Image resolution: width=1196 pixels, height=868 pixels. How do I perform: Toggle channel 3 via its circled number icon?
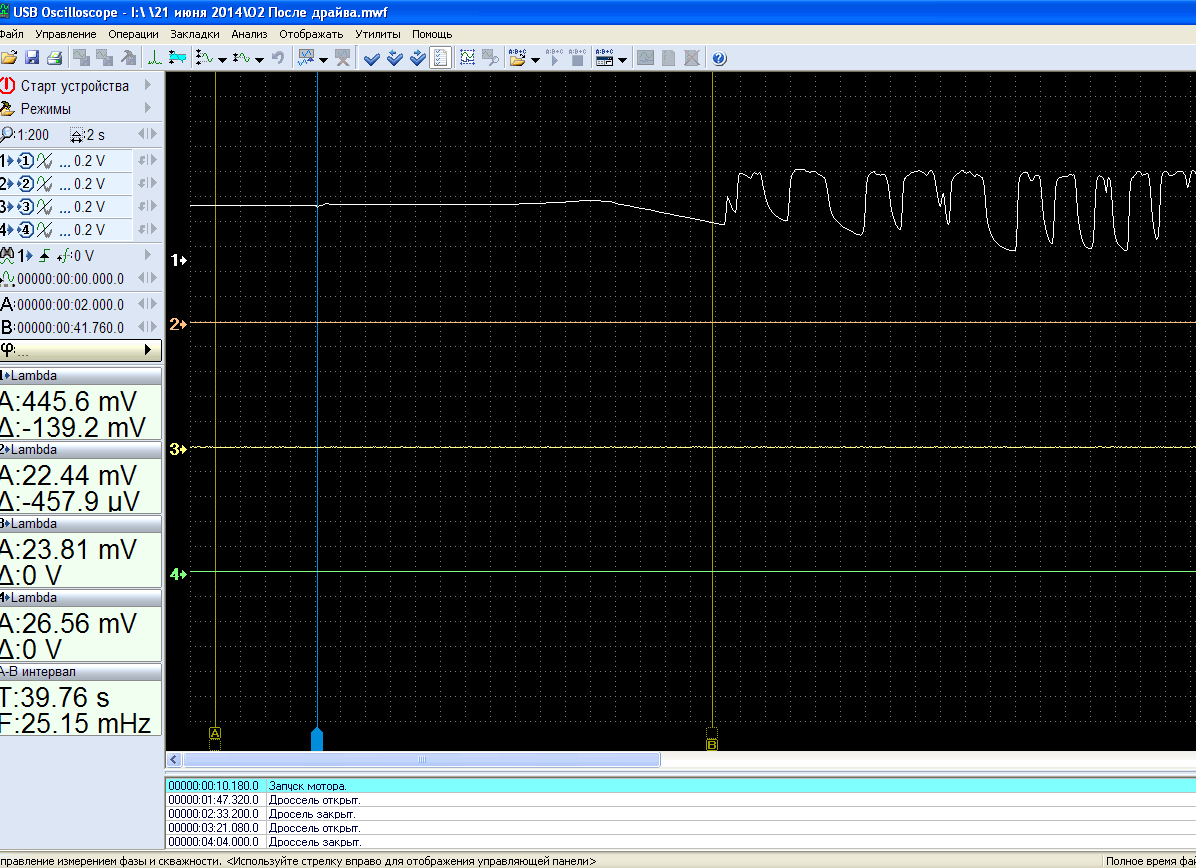pos(27,207)
